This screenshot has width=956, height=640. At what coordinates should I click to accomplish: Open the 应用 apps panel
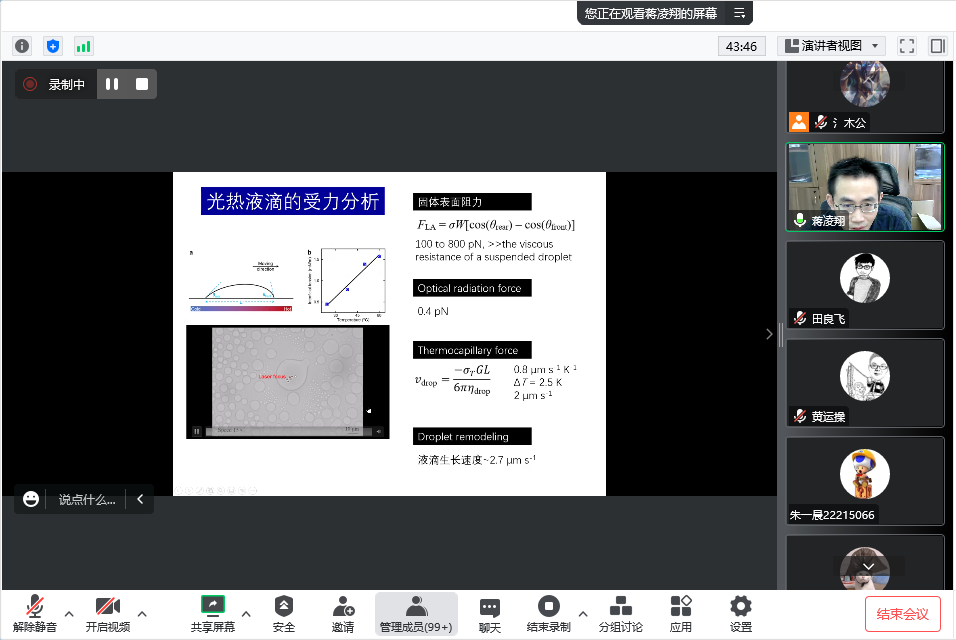click(x=681, y=613)
